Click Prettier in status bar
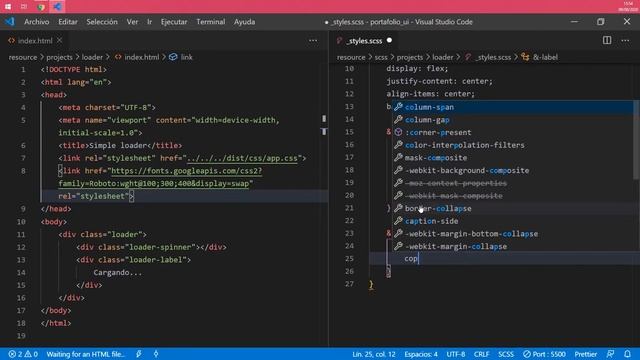640x360 pixels. [585, 354]
